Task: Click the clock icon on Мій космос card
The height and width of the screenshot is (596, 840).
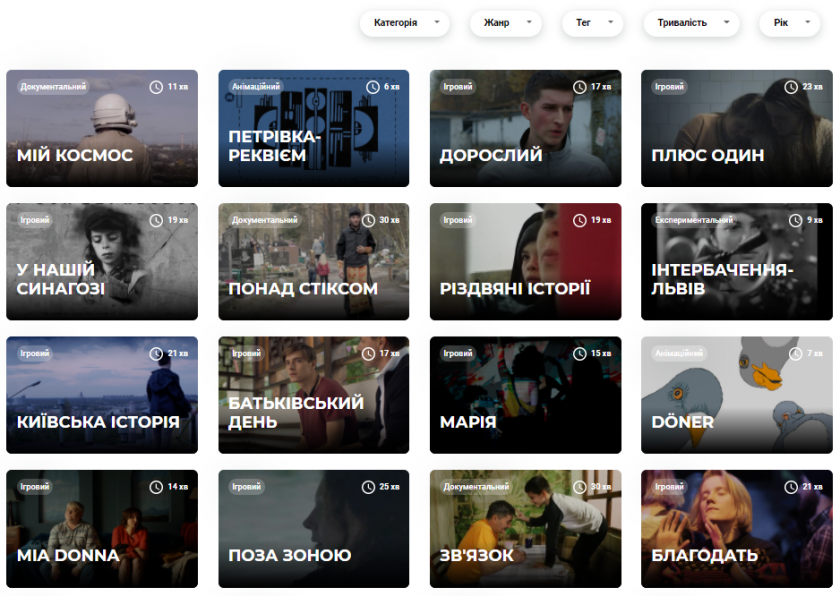Action: (x=156, y=87)
